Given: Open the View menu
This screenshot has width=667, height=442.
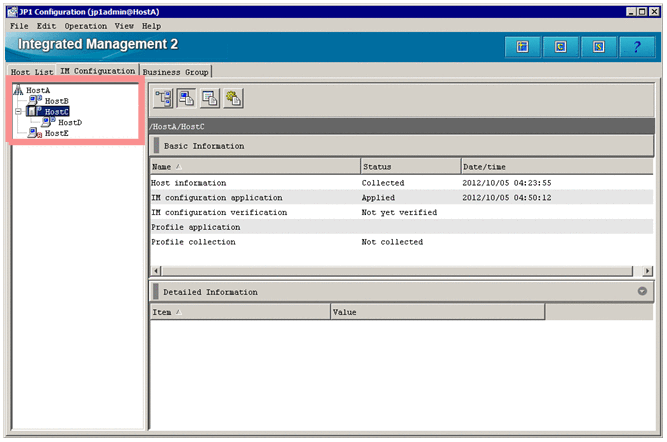Looking at the screenshot, I should 124,25.
